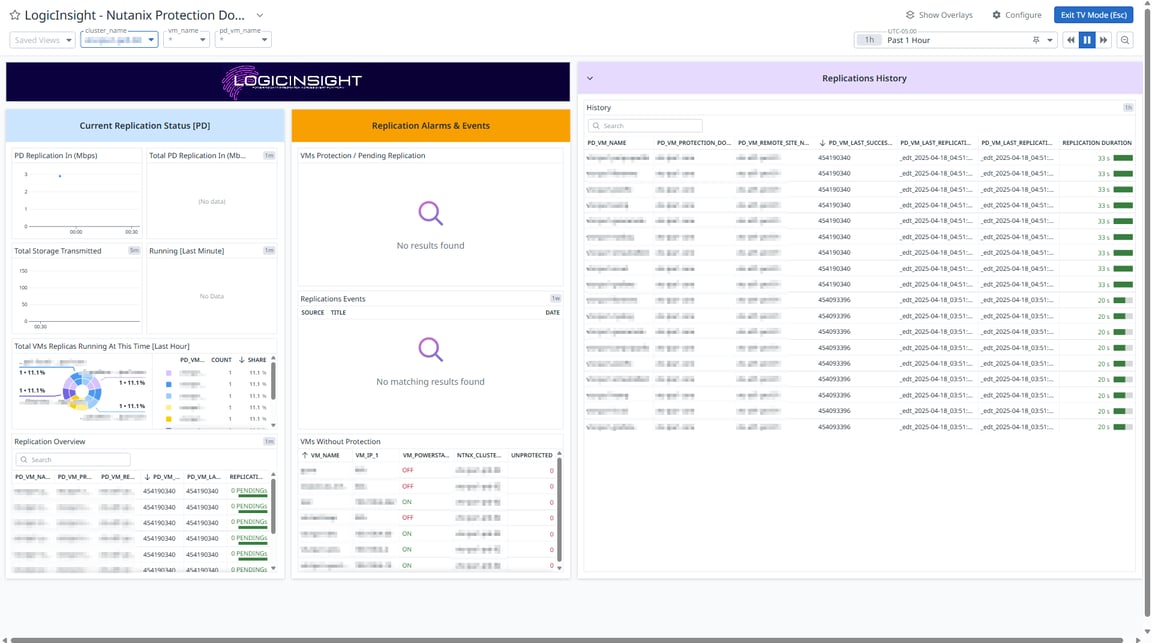This screenshot has height=643, width=1152.
Task: Zoom out the time range
Action: [1125, 40]
